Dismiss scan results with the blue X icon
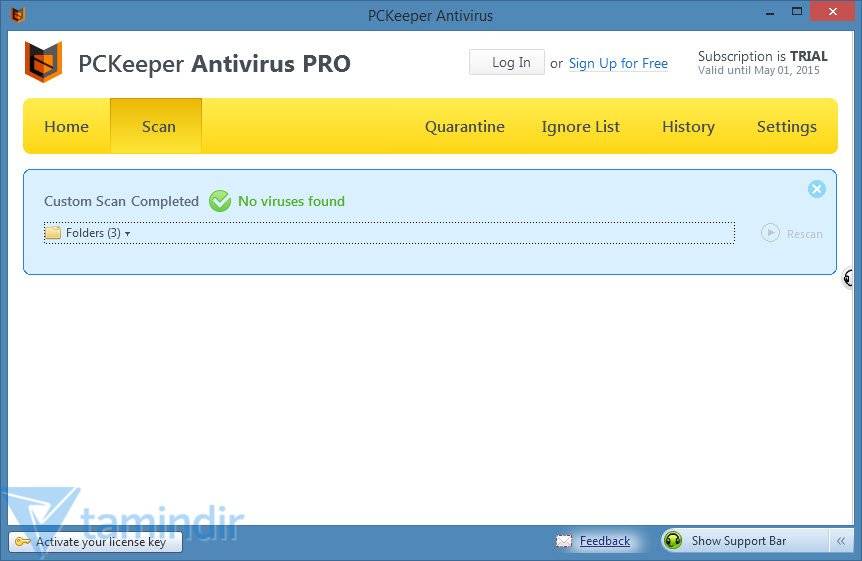Image resolution: width=862 pixels, height=561 pixels. click(x=817, y=189)
